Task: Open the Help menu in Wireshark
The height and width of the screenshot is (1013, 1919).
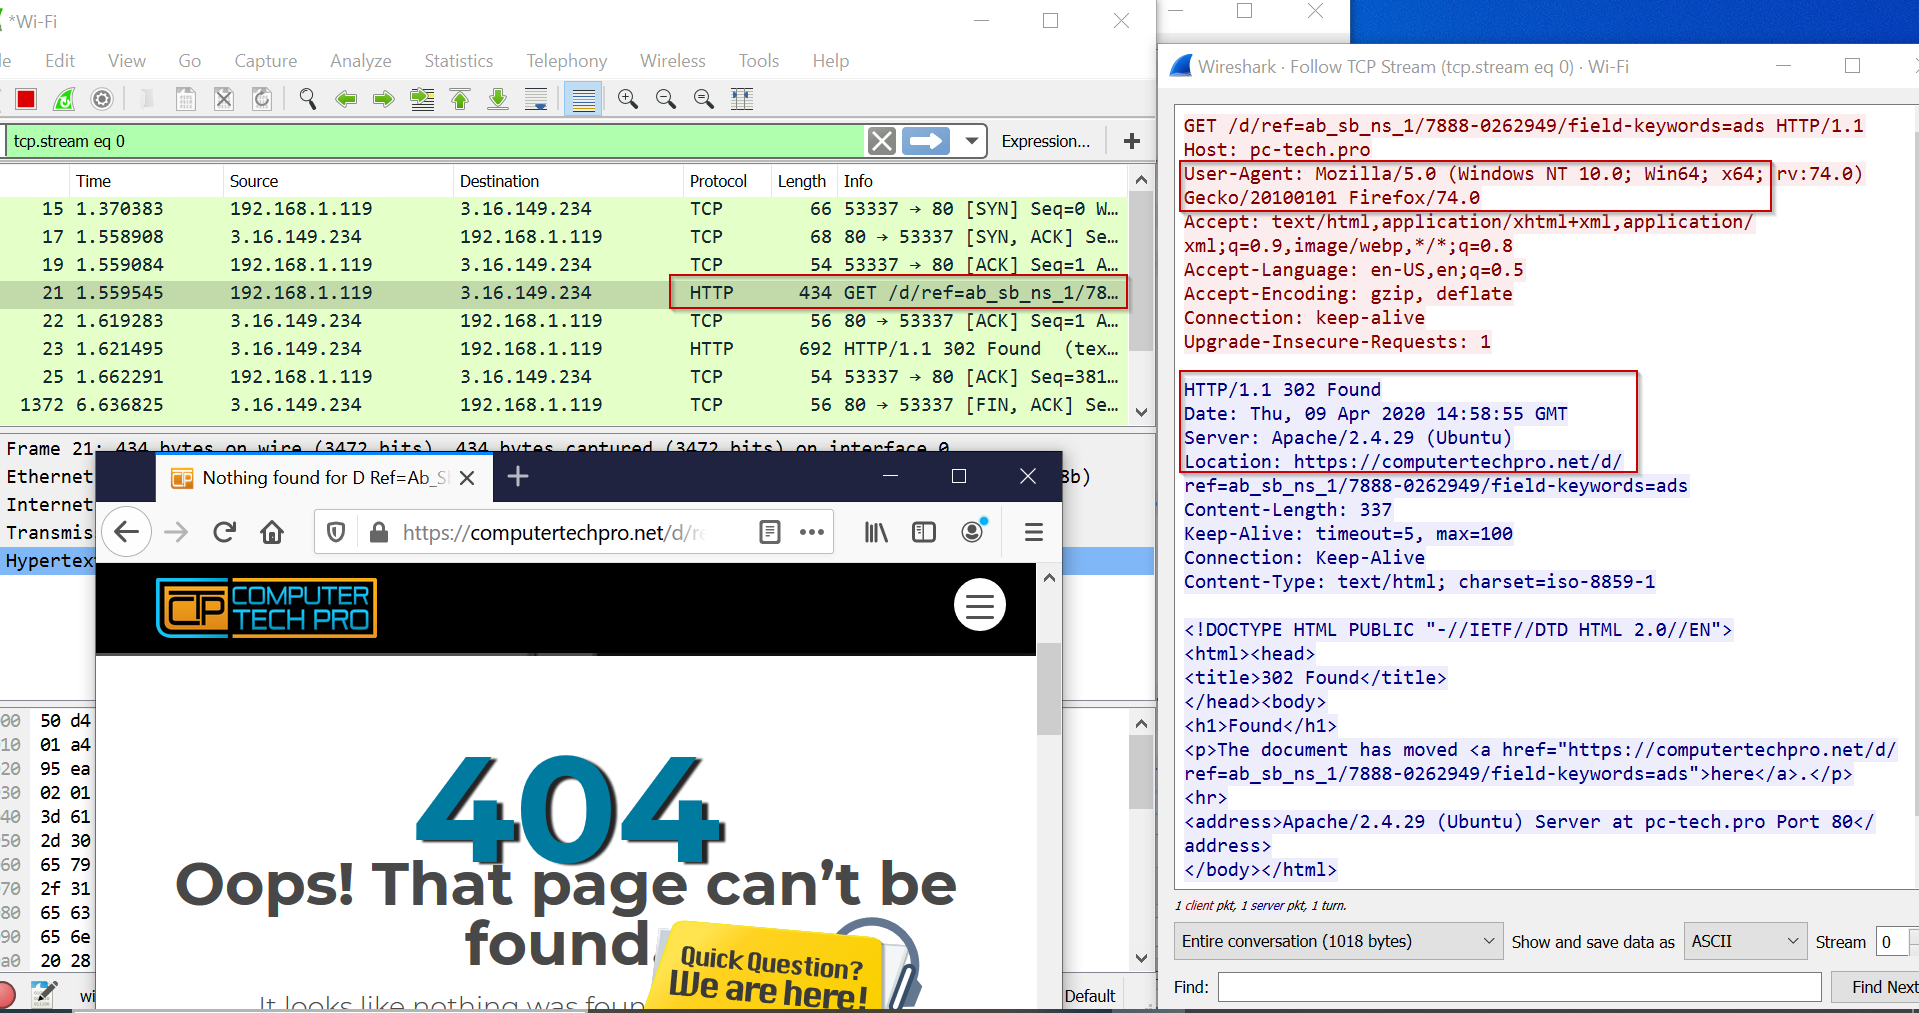Action: pyautogui.click(x=831, y=61)
